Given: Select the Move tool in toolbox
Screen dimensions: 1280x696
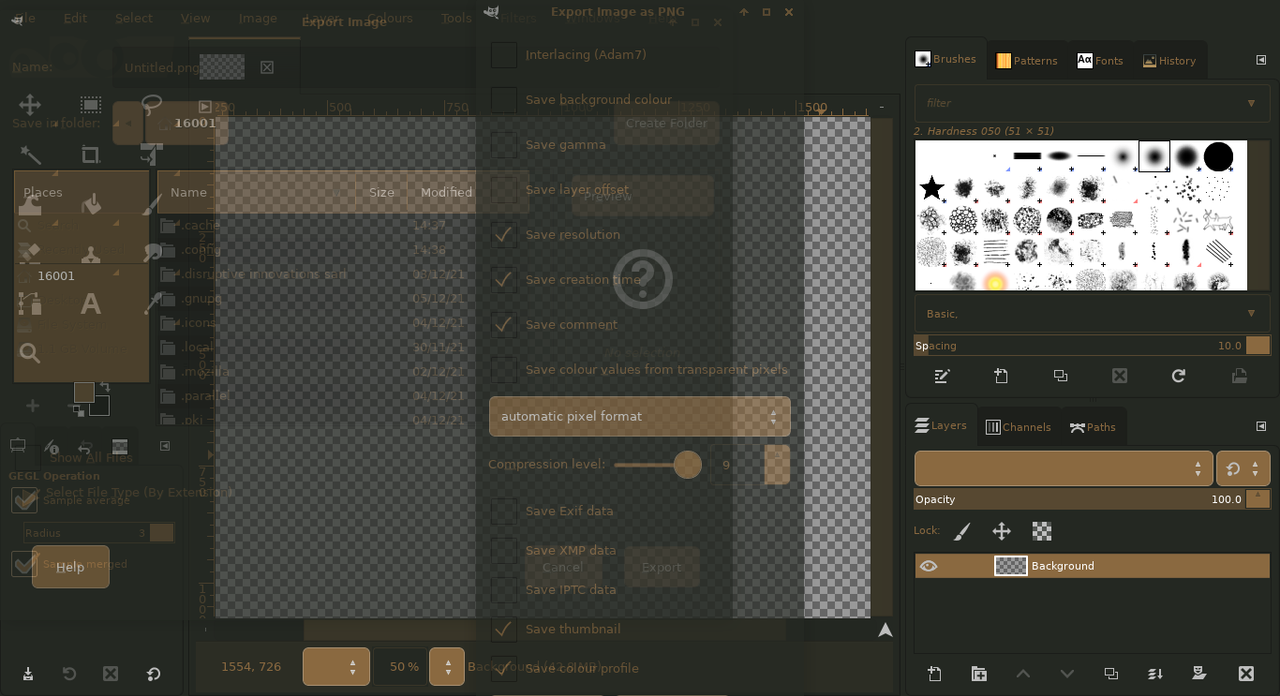Looking at the screenshot, I should tap(30, 105).
